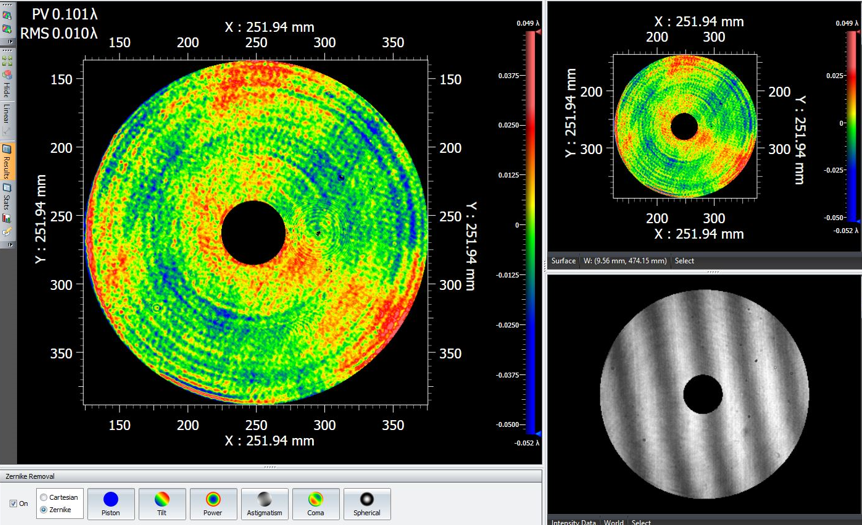Viewport: 862px width, 525px height.
Task: Toggle Coma Zernike removal button
Action: (x=315, y=503)
